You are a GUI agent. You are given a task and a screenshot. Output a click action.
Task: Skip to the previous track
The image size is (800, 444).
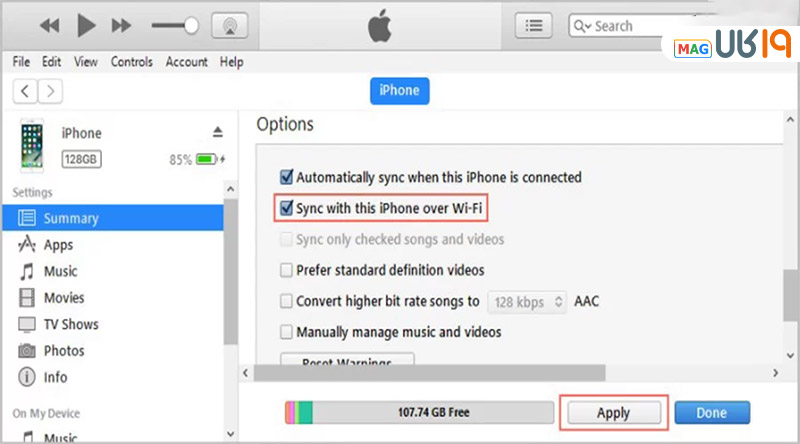[50, 24]
